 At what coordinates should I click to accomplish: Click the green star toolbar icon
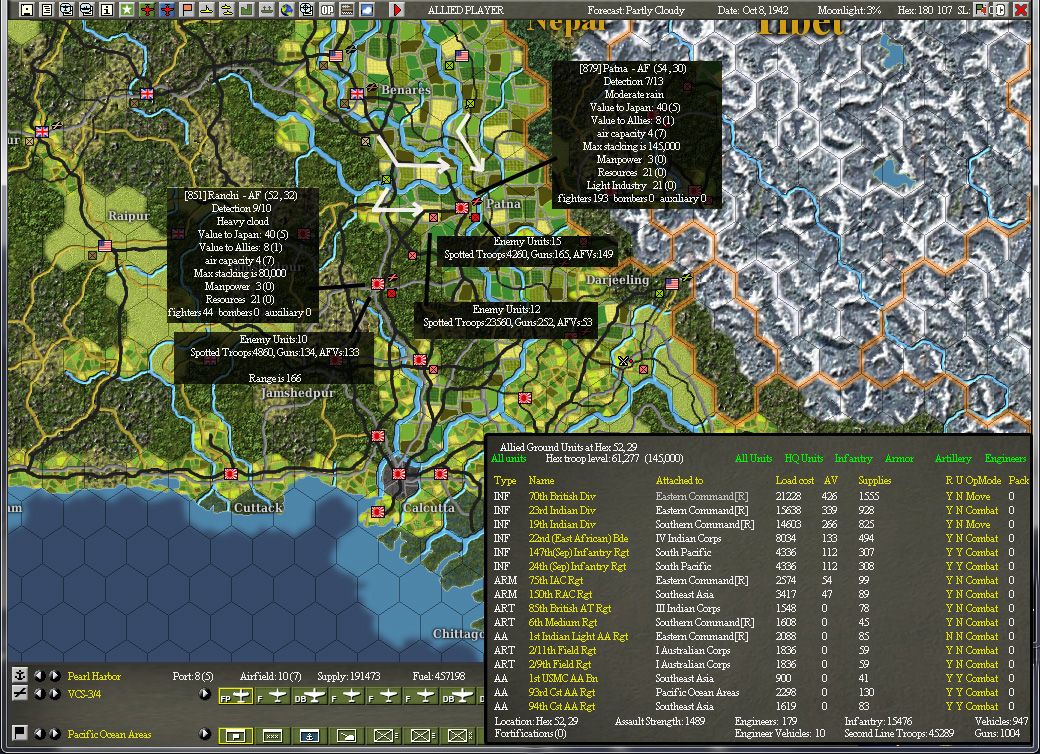click(127, 10)
